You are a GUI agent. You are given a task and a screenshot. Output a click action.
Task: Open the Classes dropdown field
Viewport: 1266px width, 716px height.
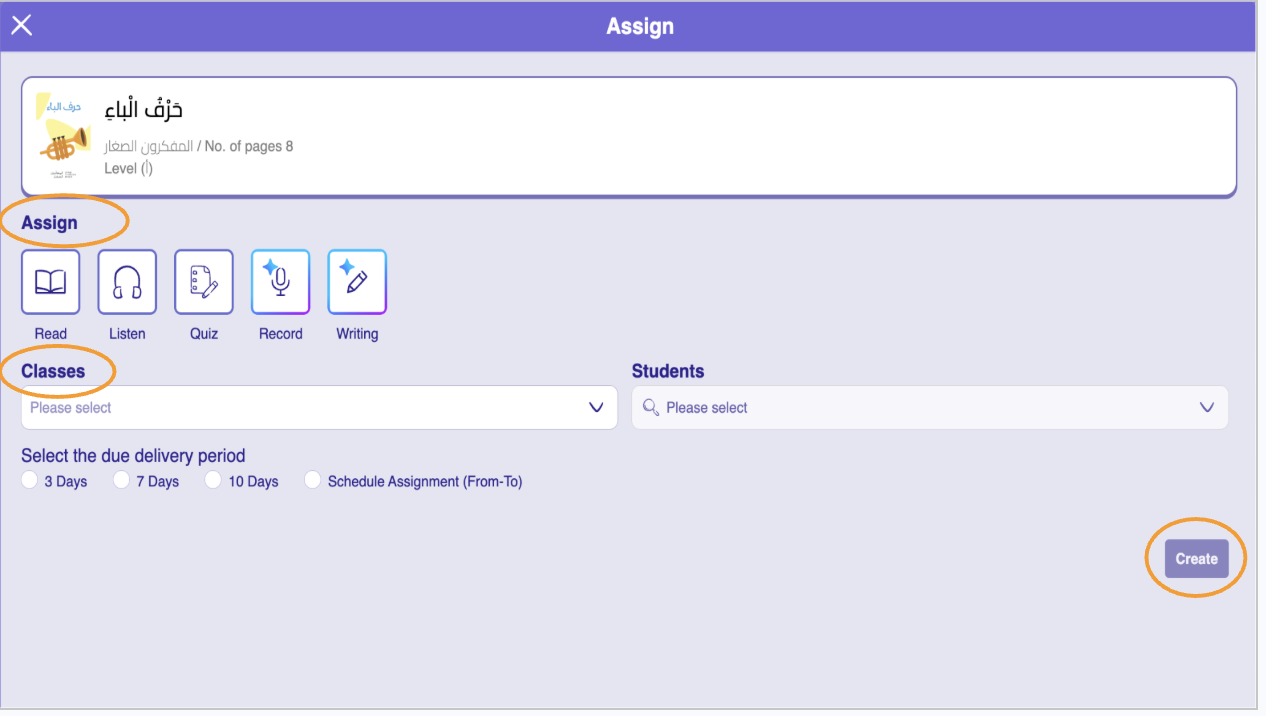[x=300, y=408]
